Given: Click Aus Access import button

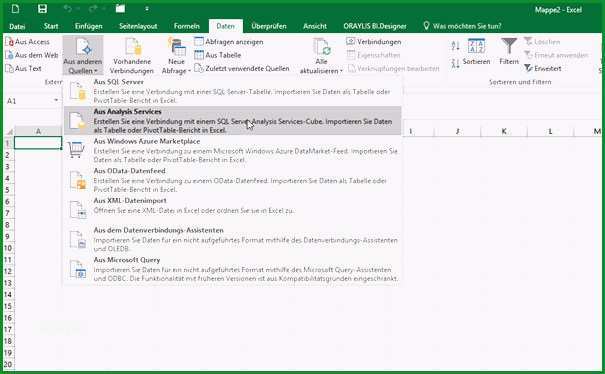Looking at the screenshot, I should (28, 42).
